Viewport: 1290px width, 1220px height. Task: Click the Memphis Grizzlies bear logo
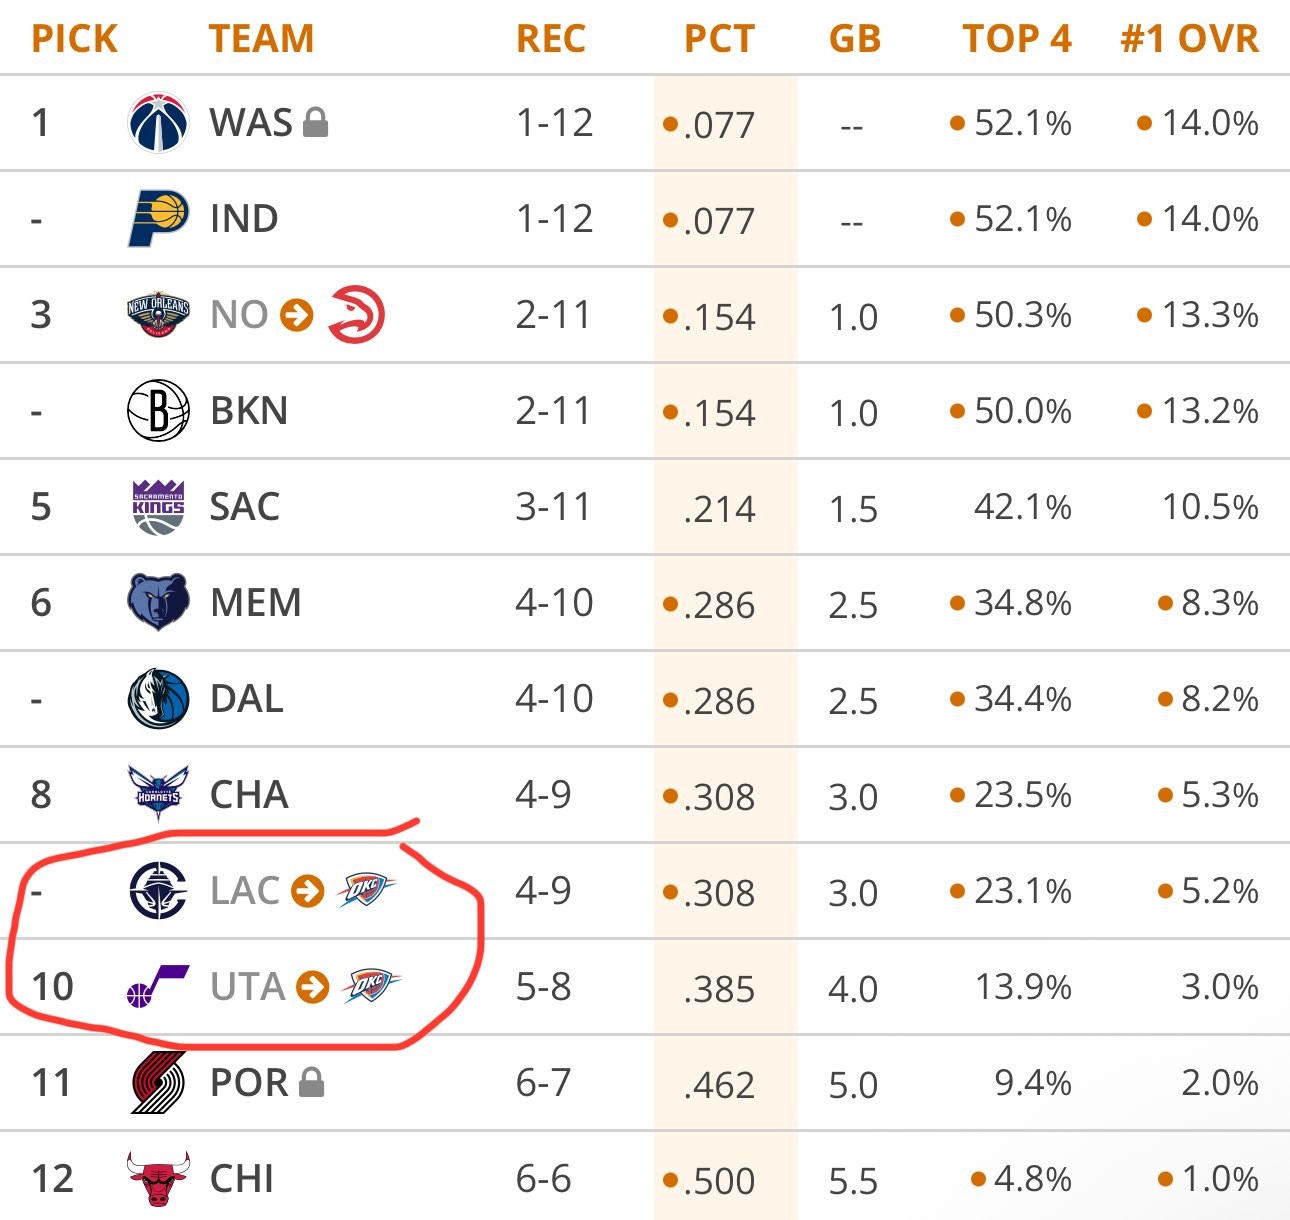(158, 602)
